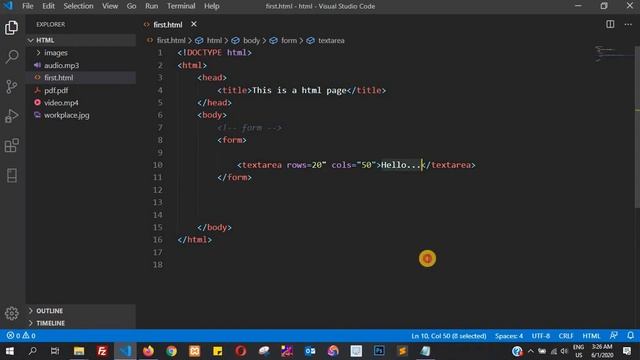Change indentation via Spaces: 4
The height and width of the screenshot is (360, 640).
(509, 336)
